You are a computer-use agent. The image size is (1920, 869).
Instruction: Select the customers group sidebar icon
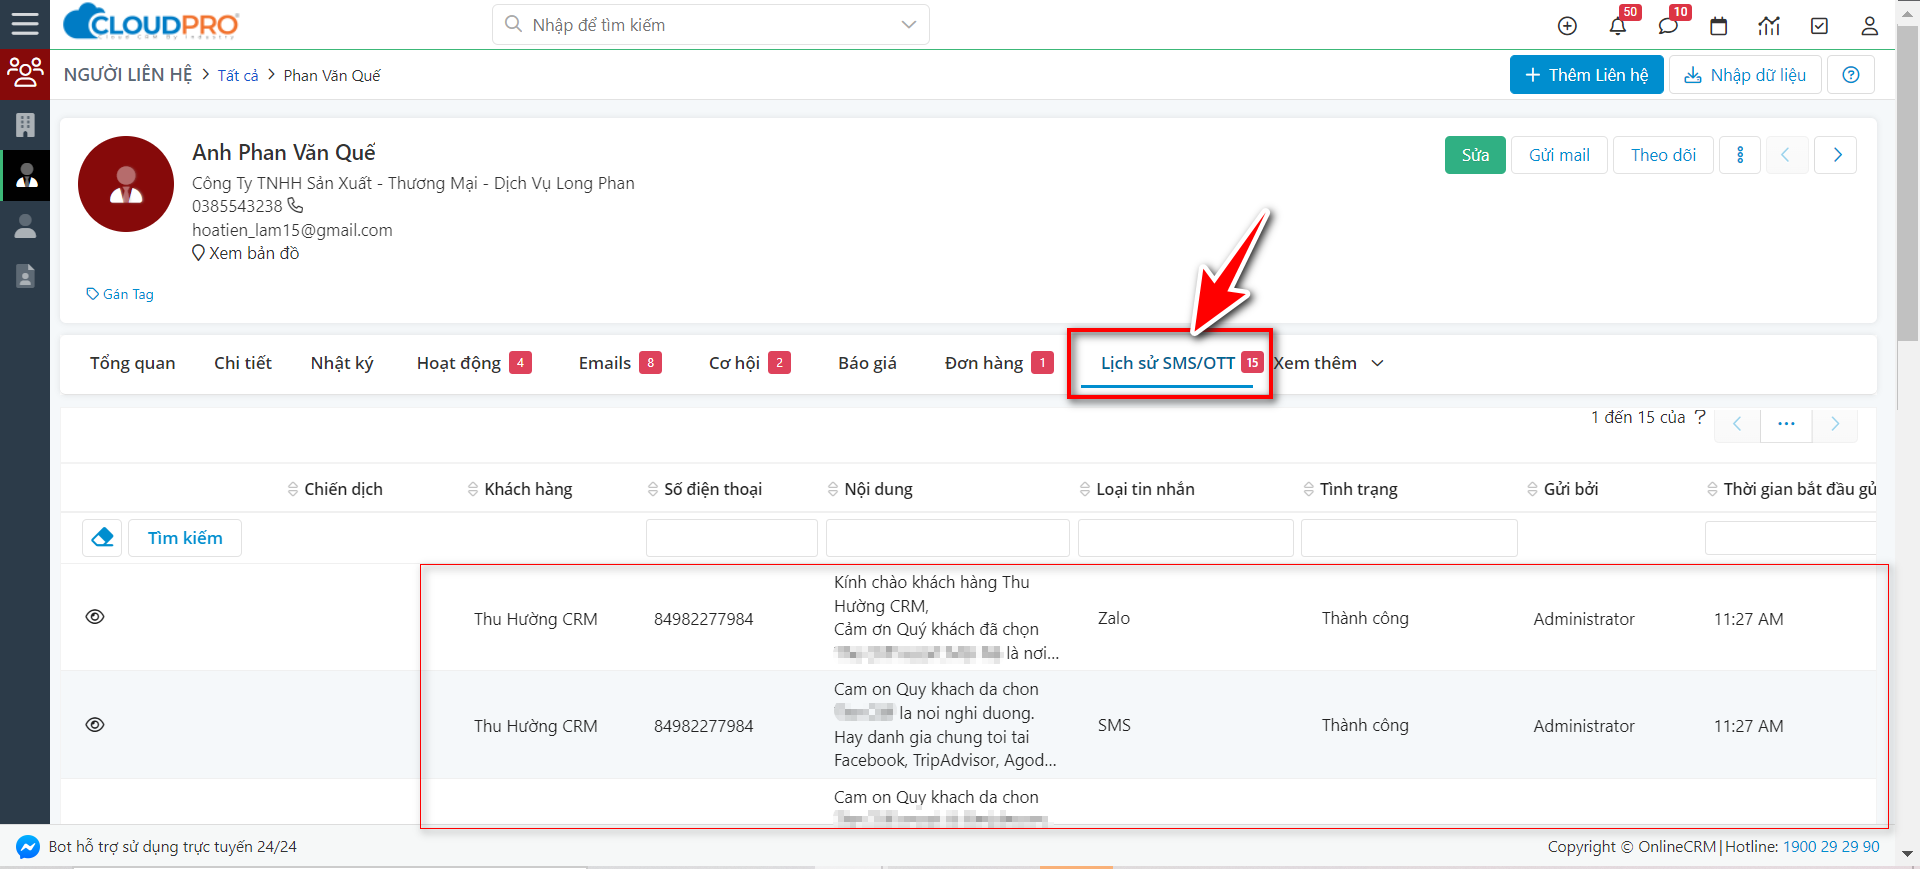click(25, 74)
